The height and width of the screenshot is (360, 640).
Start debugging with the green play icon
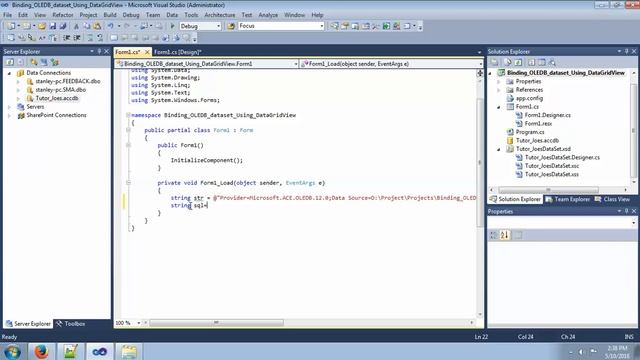[172, 26]
